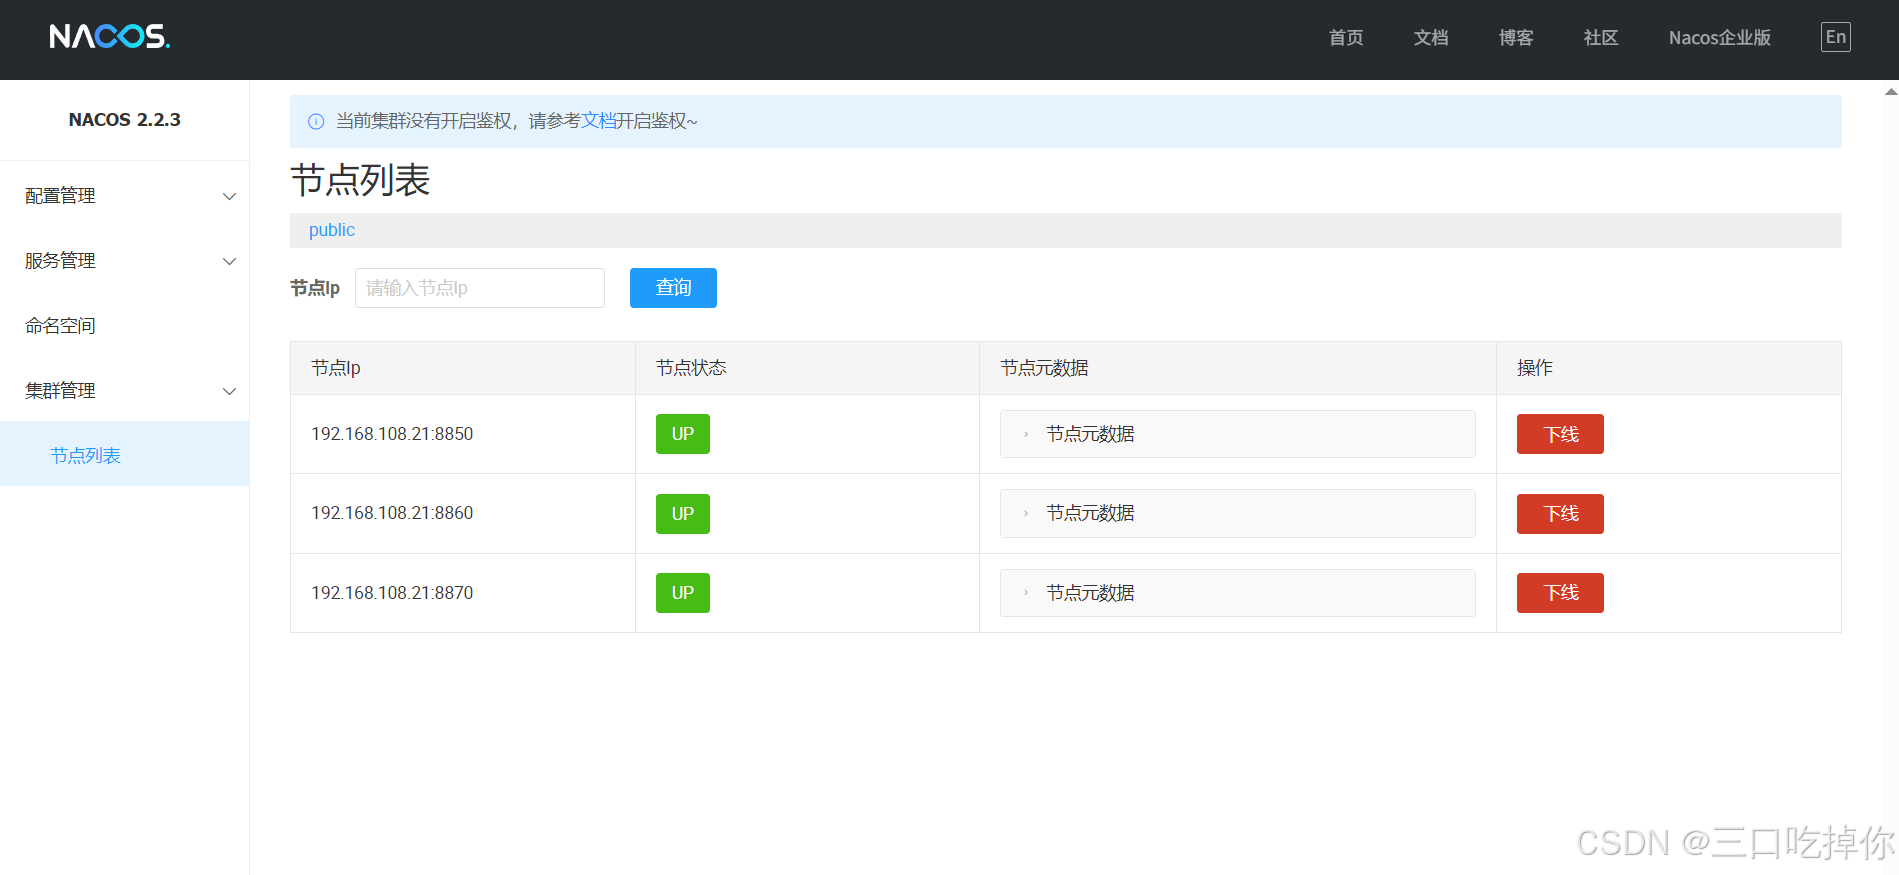Viewport: 1899px width, 875px height.
Task: Open the Nacos企业版 header link
Action: (1719, 38)
